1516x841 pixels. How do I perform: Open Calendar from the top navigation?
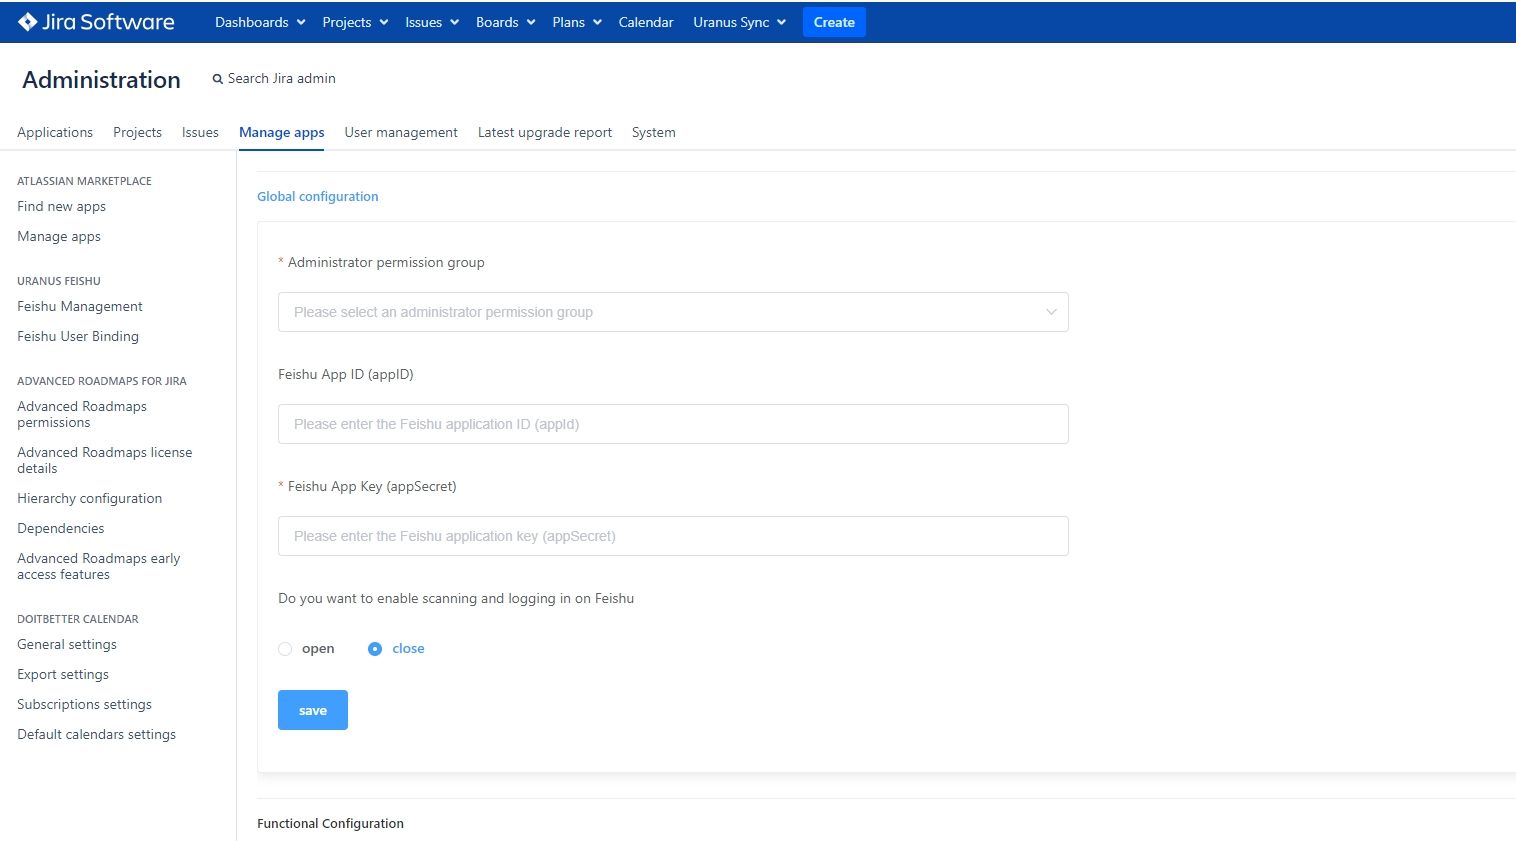[x=646, y=22]
